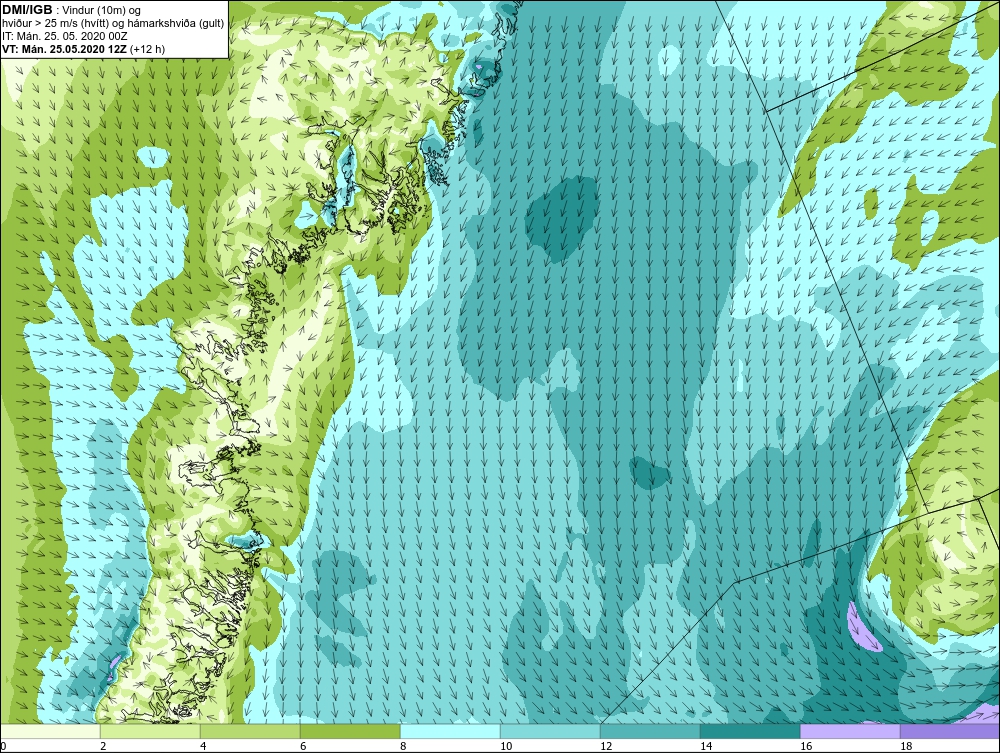Click the legend scale label "8"
This screenshot has width=1000, height=753.
click(x=403, y=746)
